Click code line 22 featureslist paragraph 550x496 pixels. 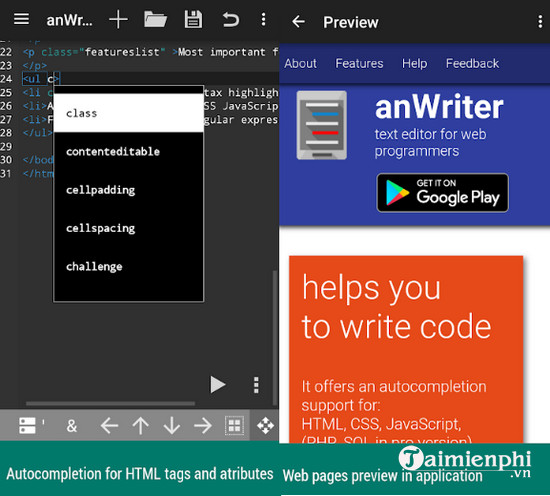click(x=150, y=52)
